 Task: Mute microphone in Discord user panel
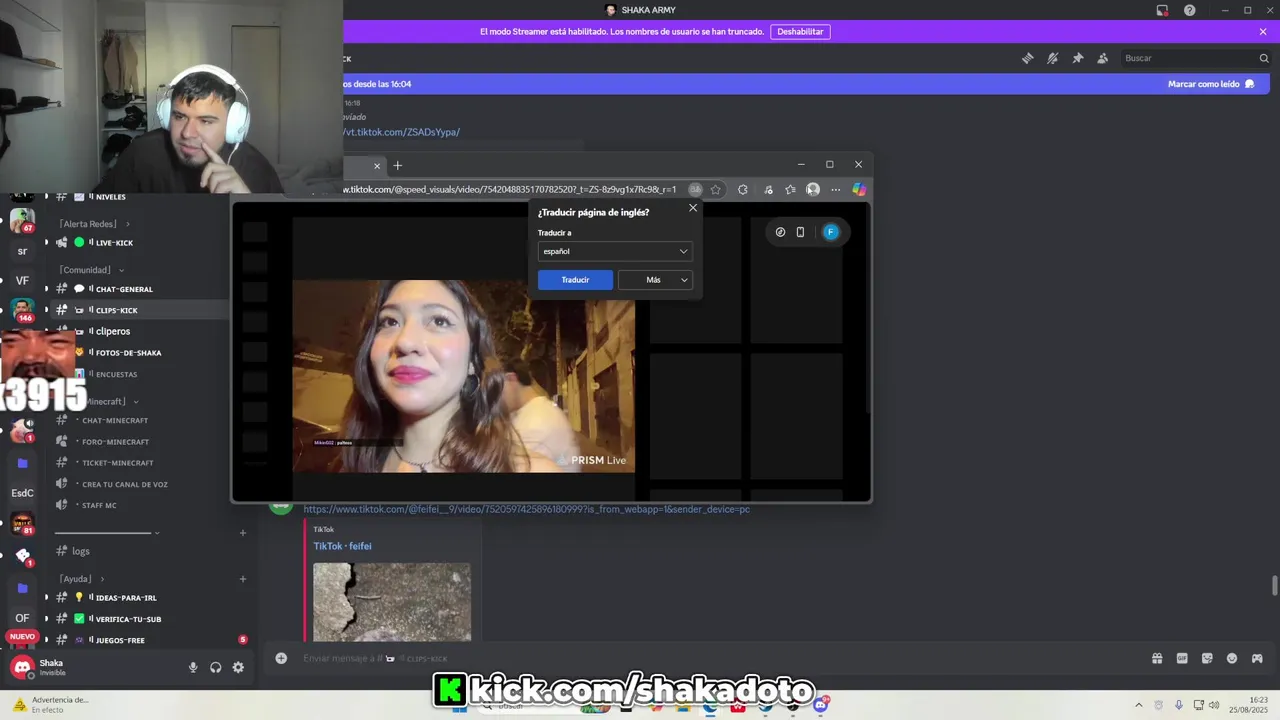click(193, 667)
